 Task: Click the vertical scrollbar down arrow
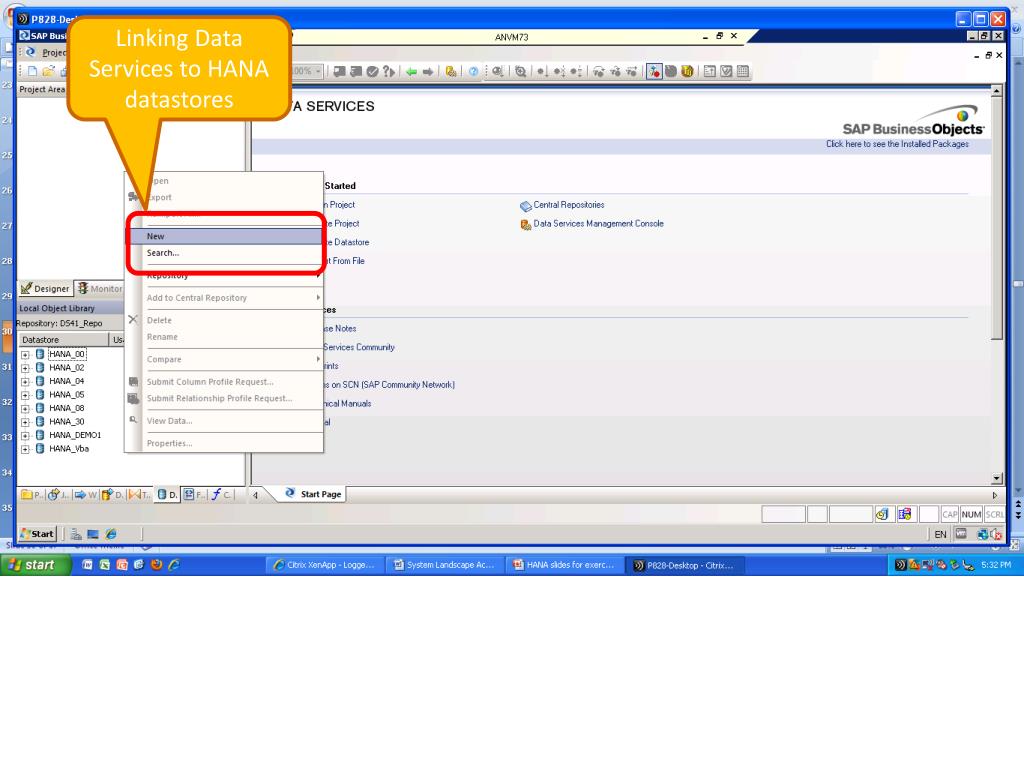[997, 478]
